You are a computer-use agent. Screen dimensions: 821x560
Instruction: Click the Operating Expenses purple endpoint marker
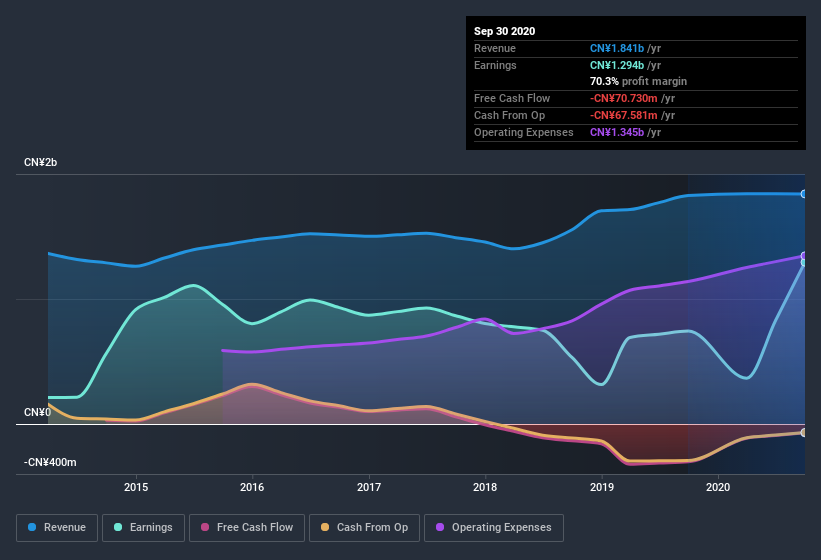pos(804,255)
